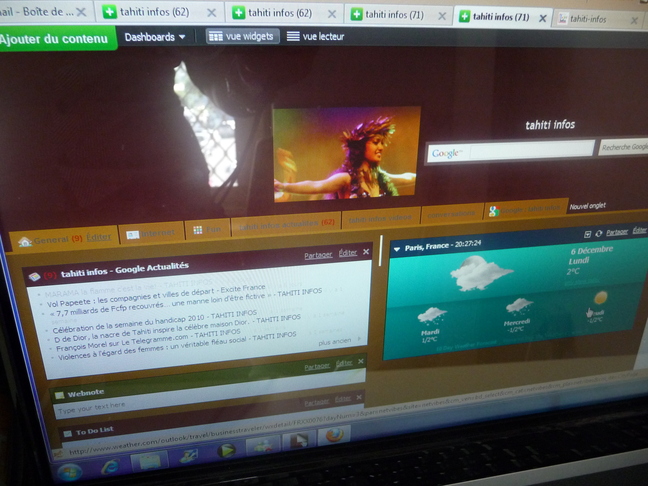Open the Dashboards dropdown

click(x=155, y=37)
